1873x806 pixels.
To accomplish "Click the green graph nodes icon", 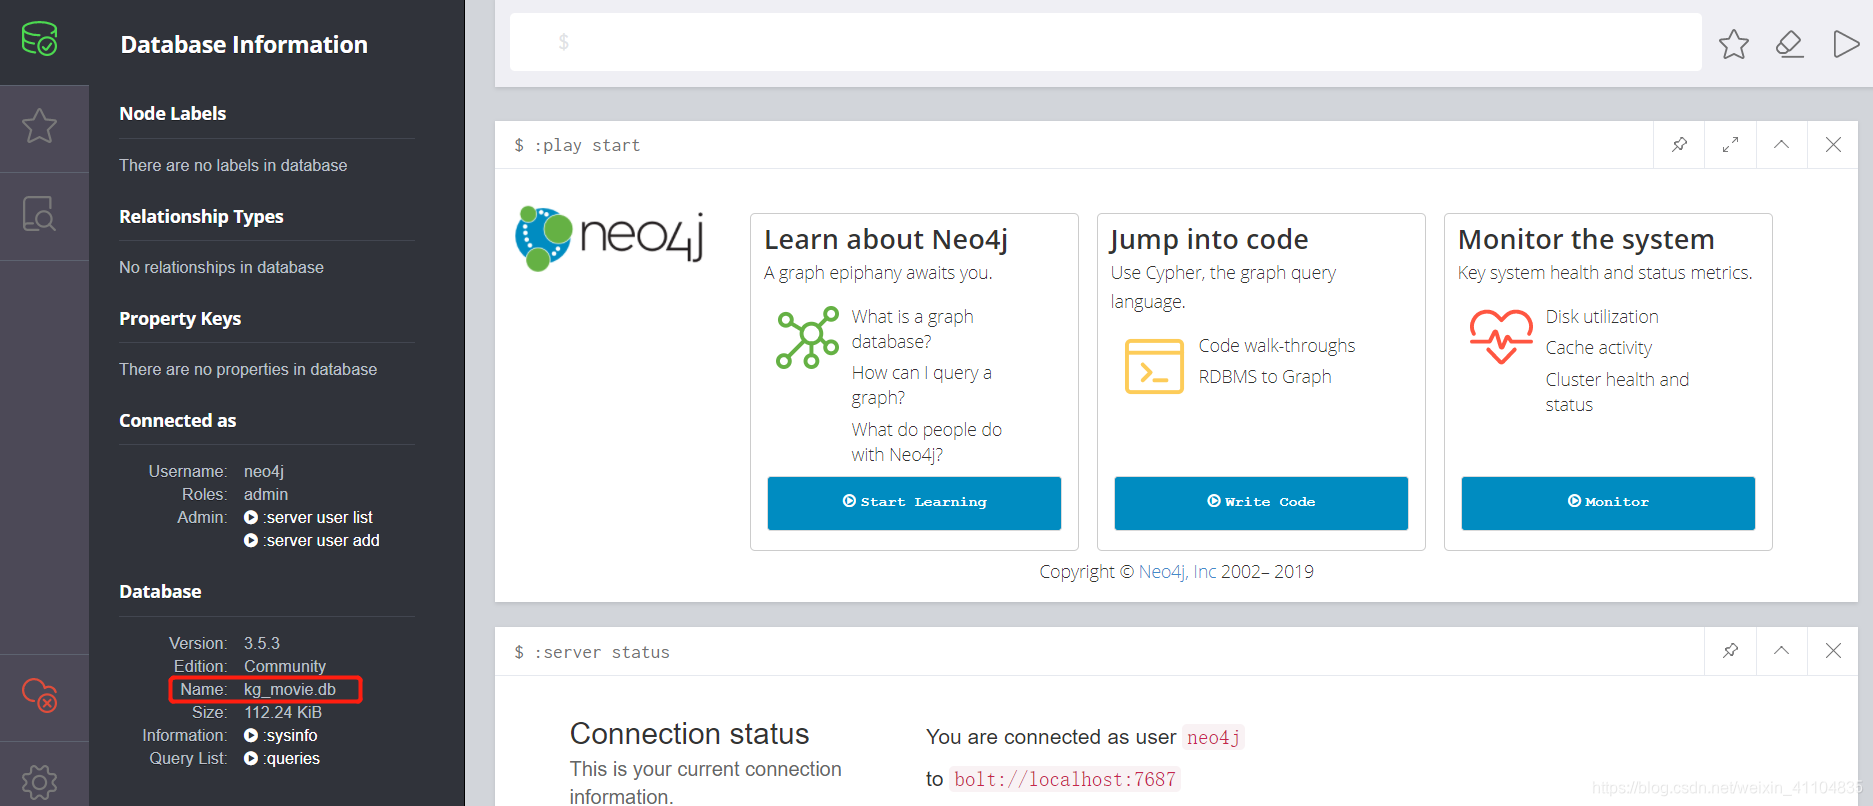I will coord(807,338).
